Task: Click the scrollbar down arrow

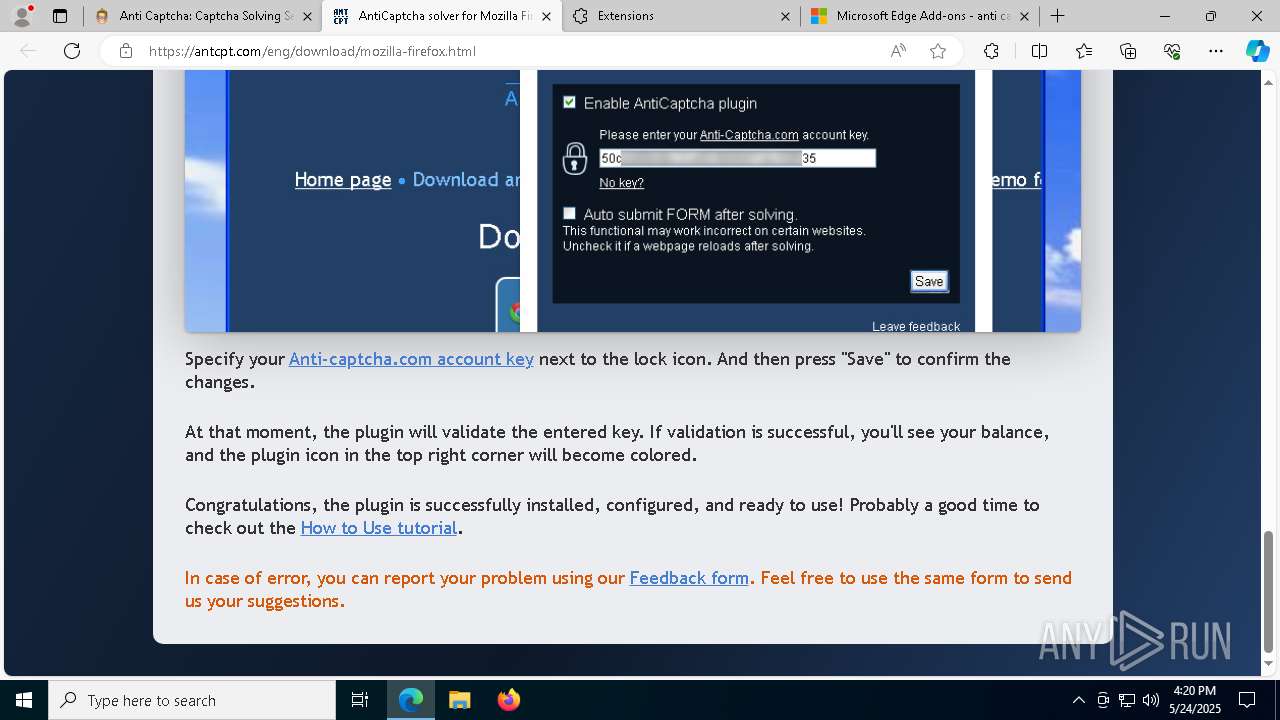Action: tap(1269, 663)
